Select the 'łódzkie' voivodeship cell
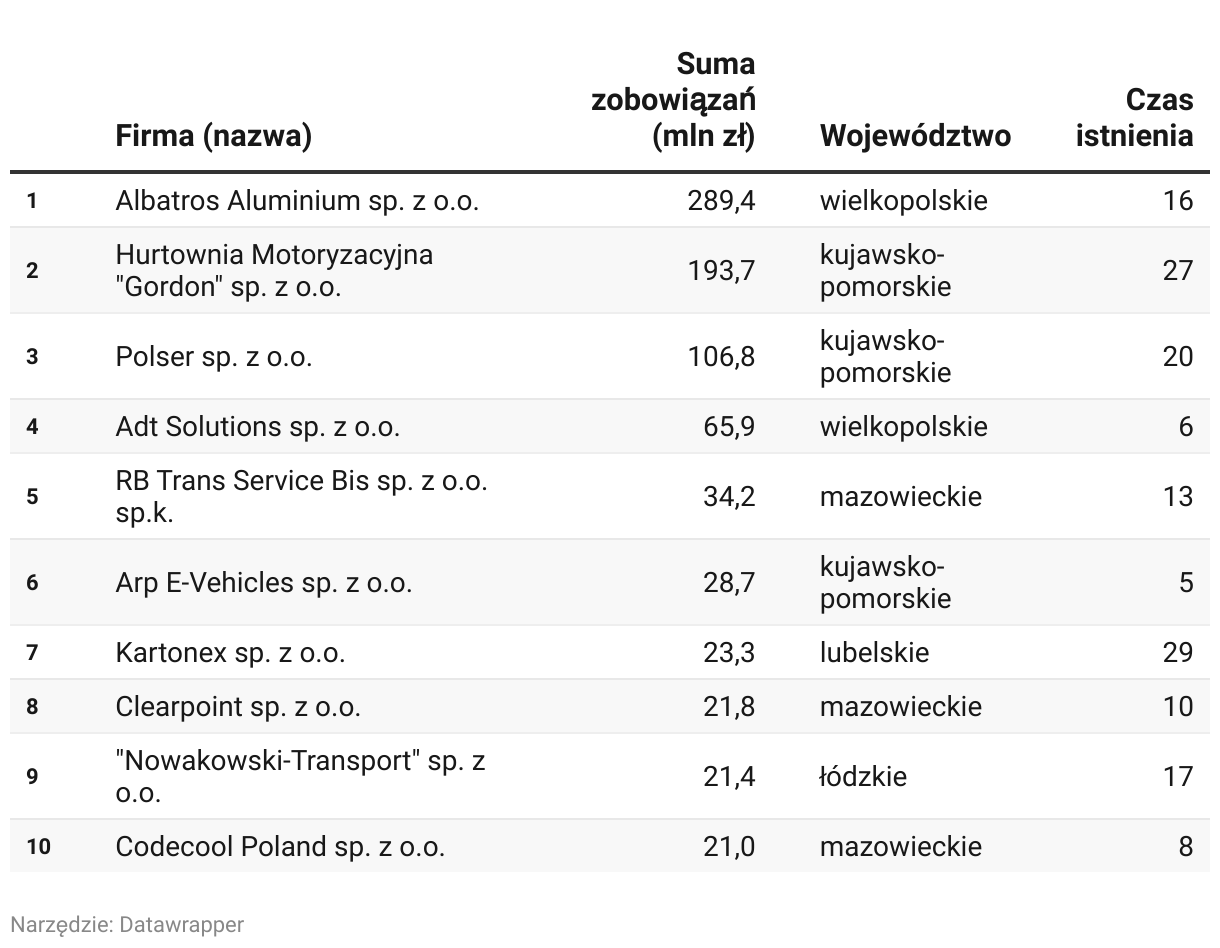The width and height of the screenshot is (1220, 948). point(863,776)
